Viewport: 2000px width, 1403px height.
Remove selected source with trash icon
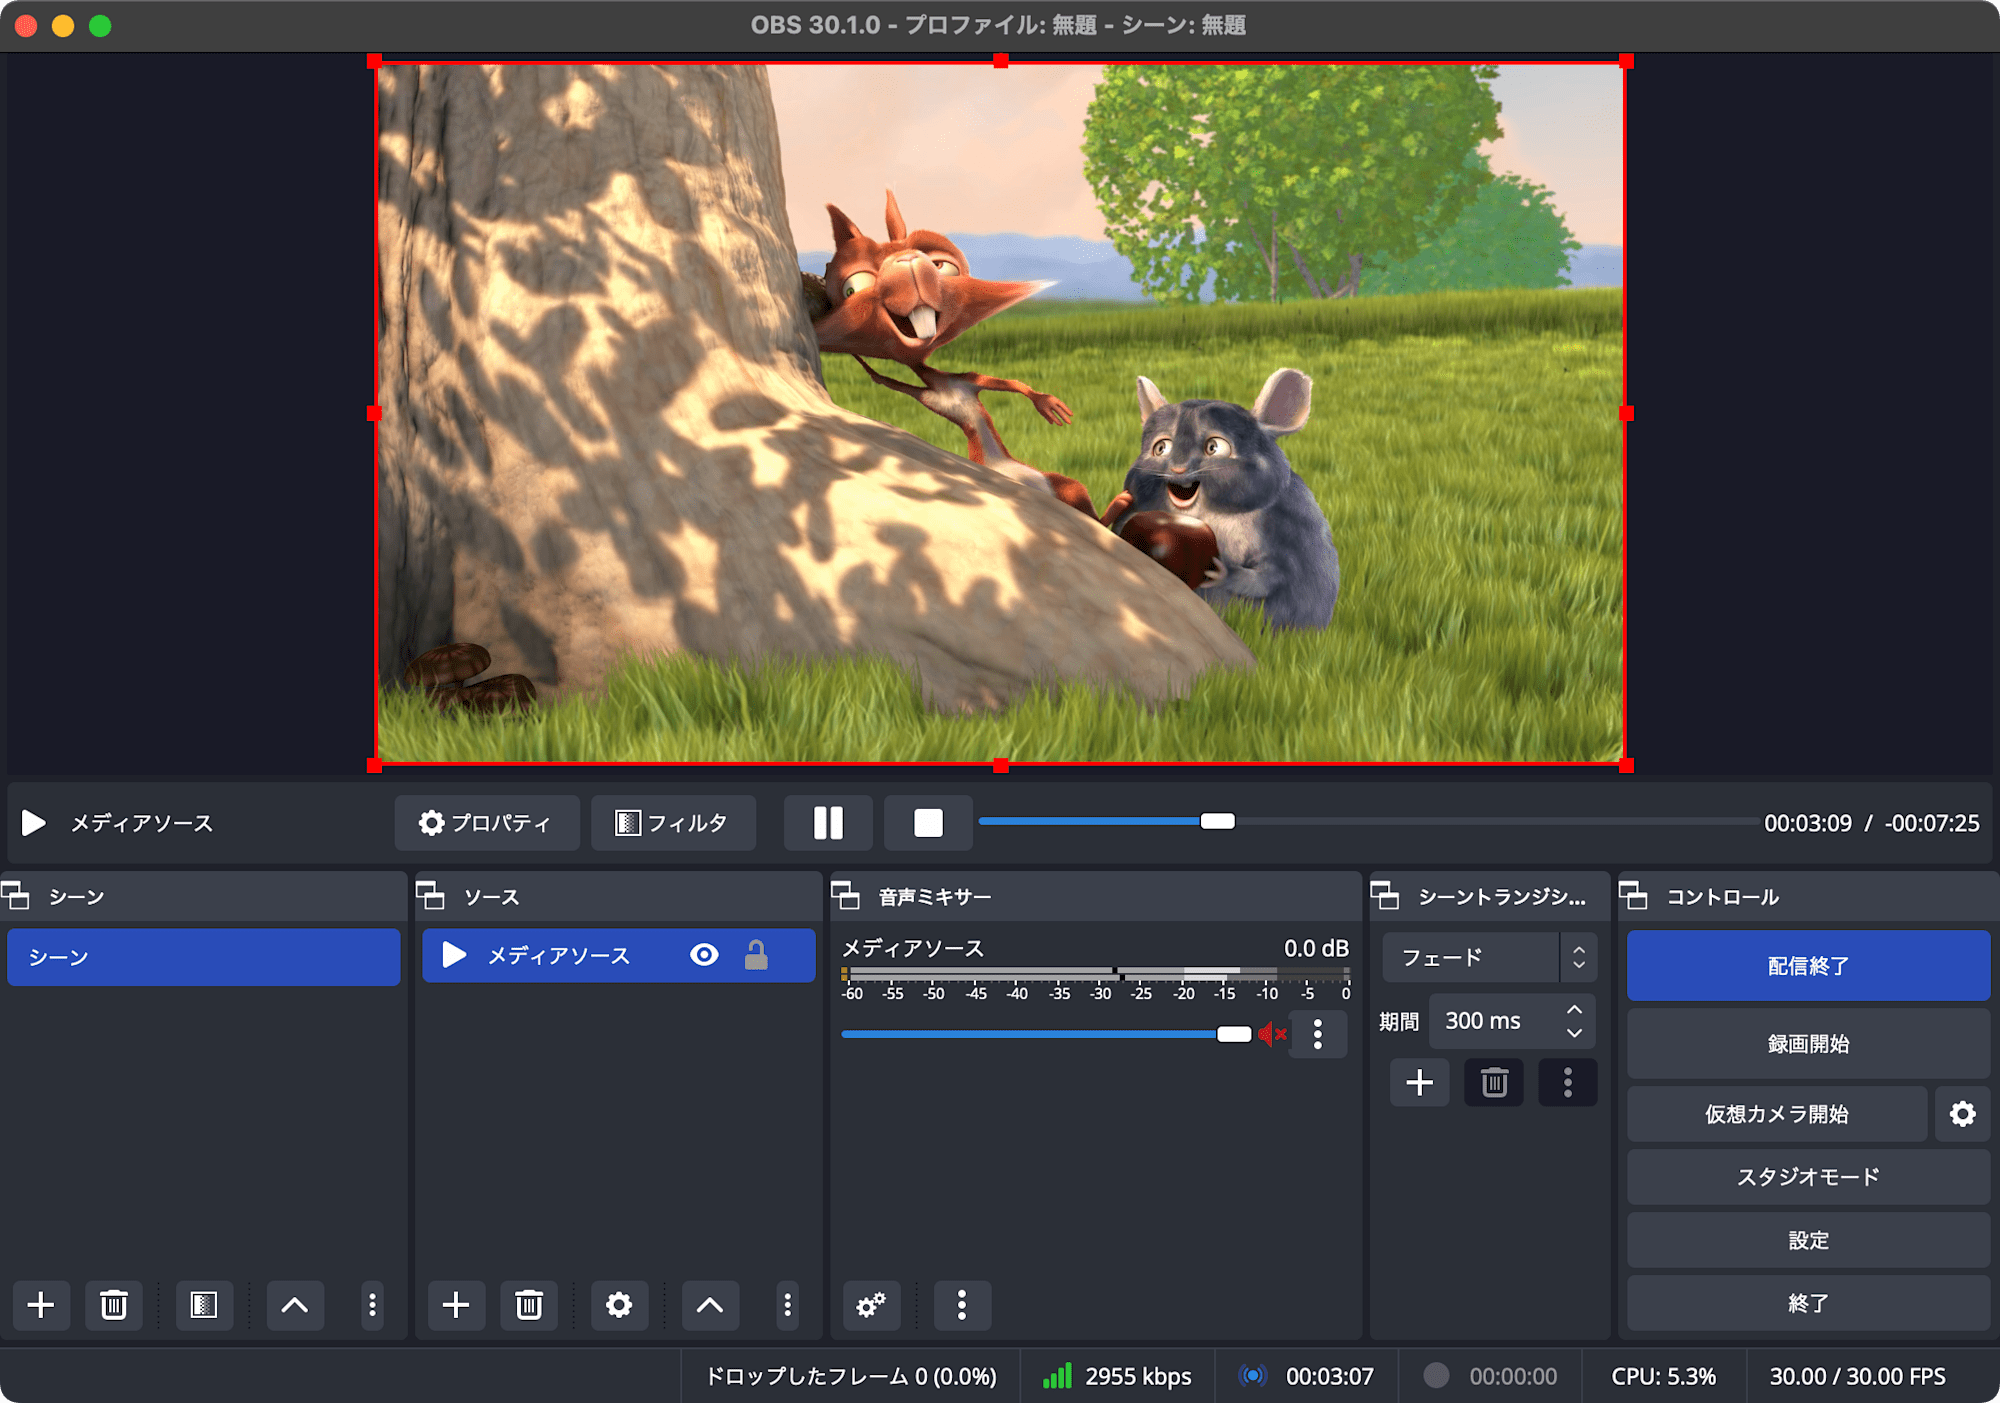529,1304
